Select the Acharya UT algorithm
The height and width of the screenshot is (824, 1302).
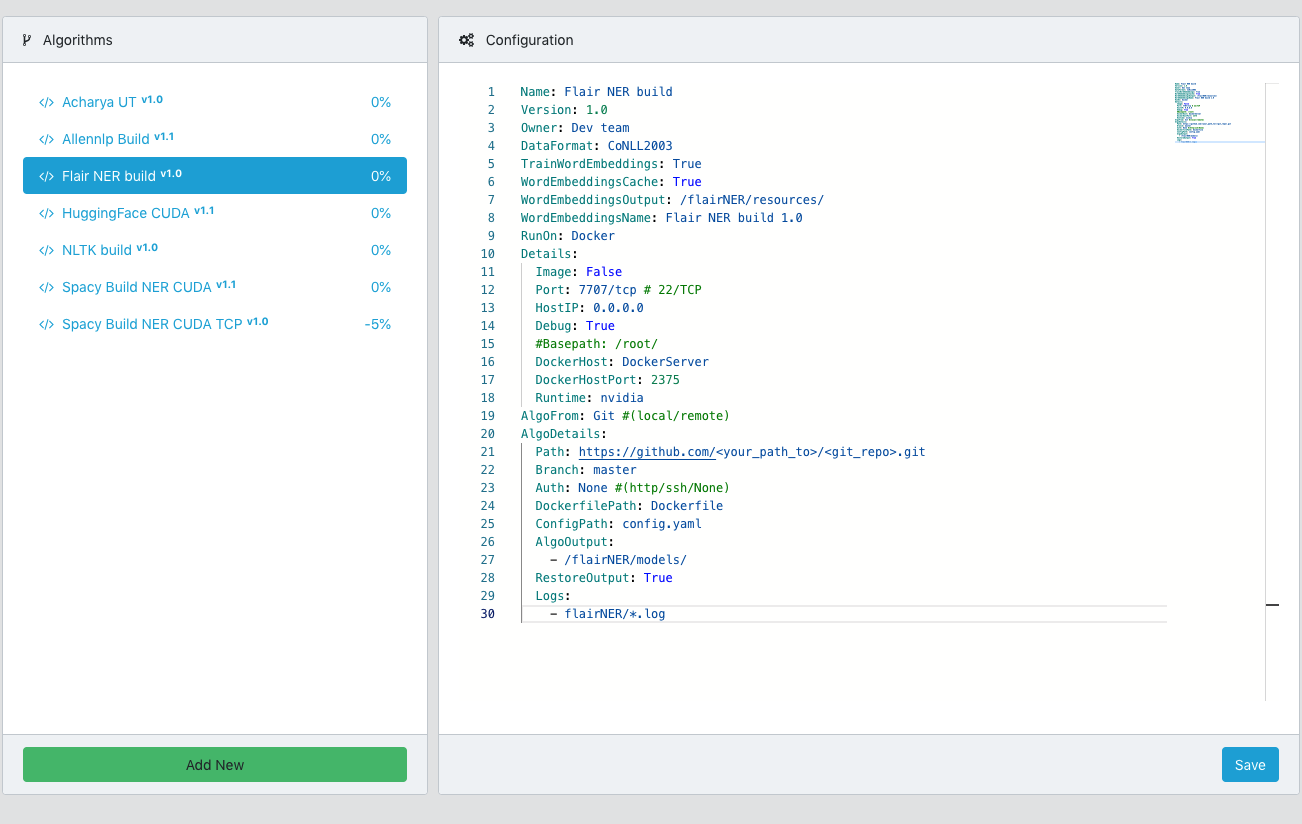(x=99, y=102)
